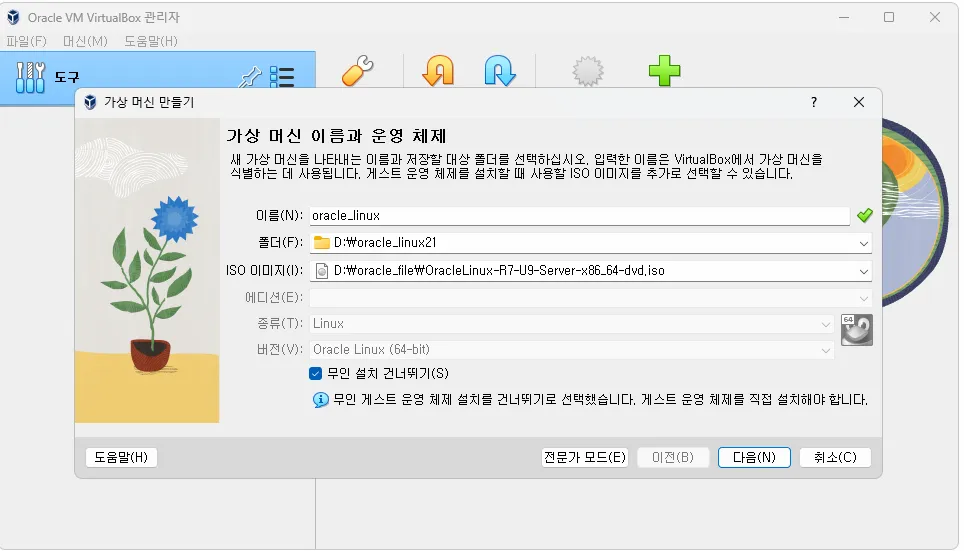Click the D:₩oracle_linux21 folder path text
Viewport: 964px width, 551px height.
(x=385, y=242)
